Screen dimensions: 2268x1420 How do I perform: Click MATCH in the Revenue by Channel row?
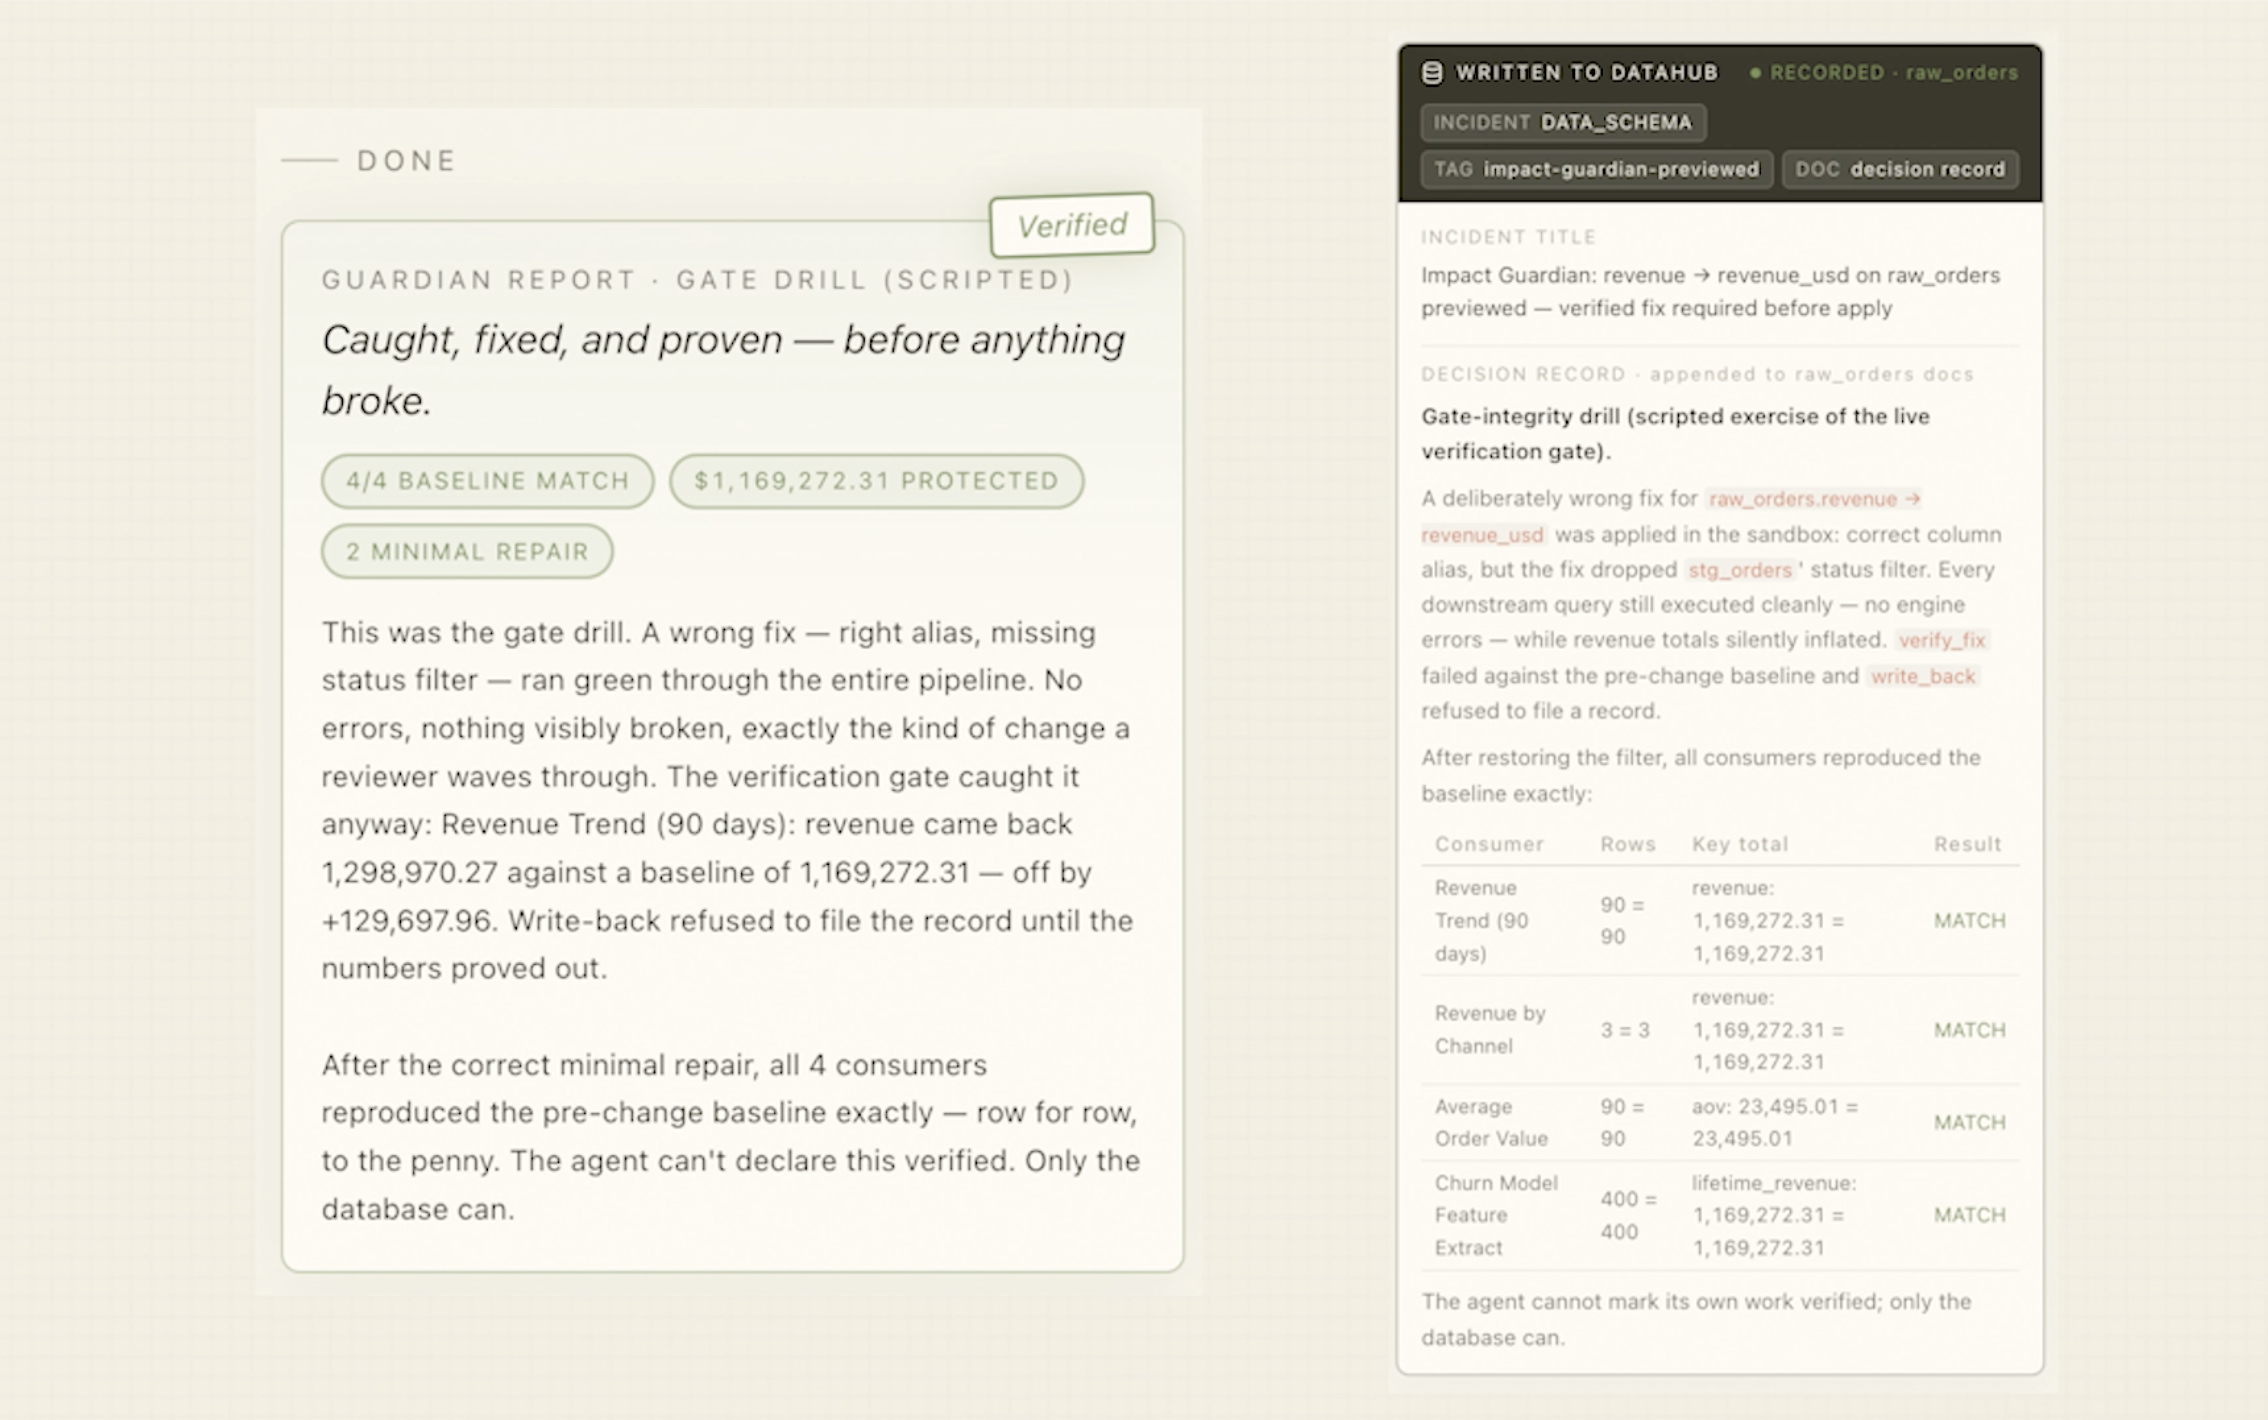1969,1030
